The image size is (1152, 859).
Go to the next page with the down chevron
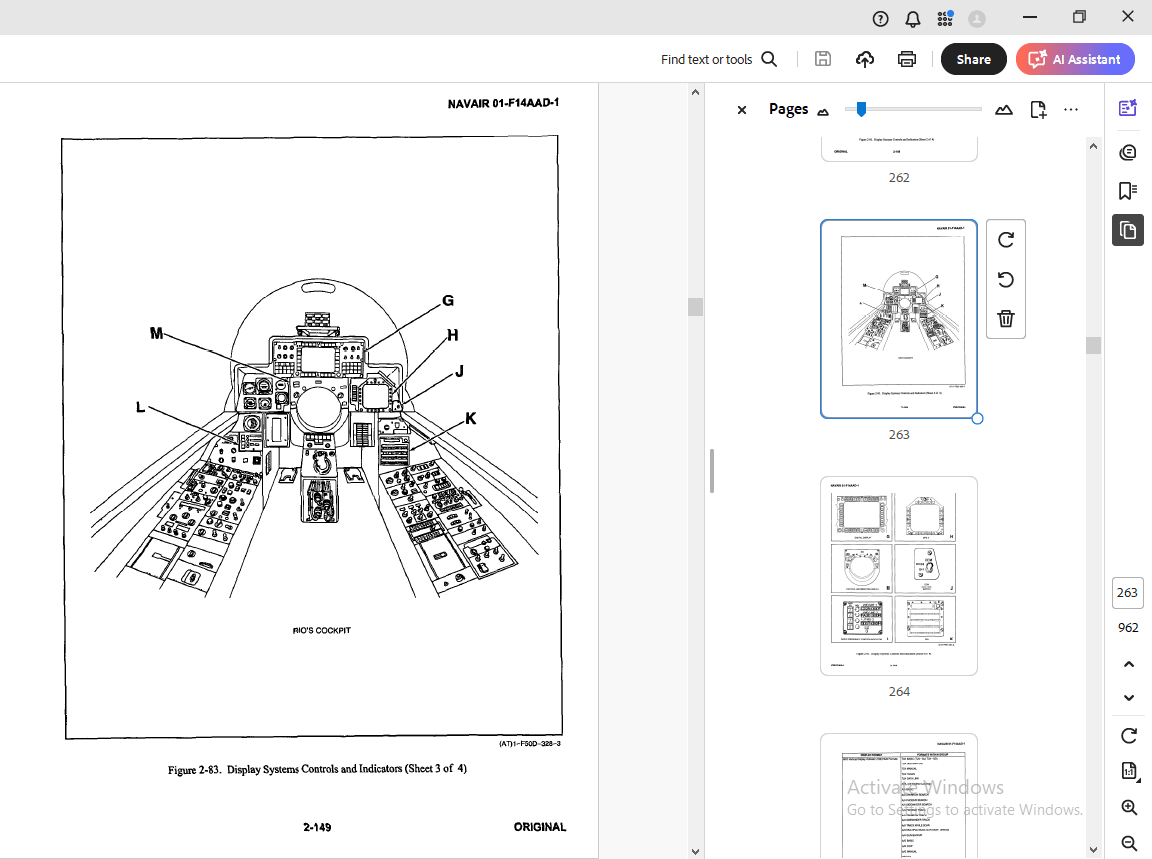[x=1128, y=698]
